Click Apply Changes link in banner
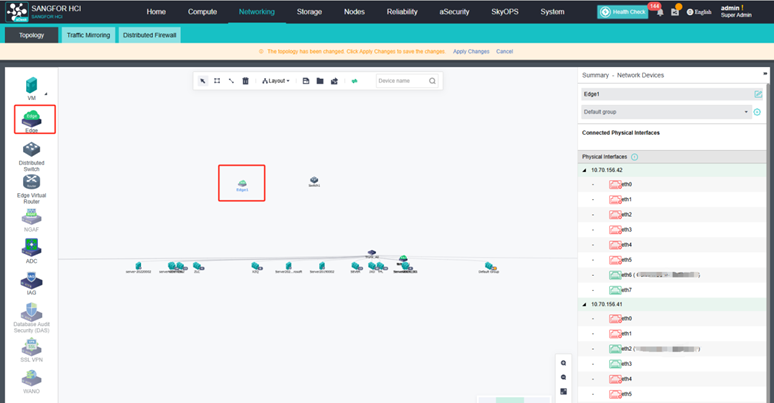Screen dimensions: 774x403 click(471, 51)
